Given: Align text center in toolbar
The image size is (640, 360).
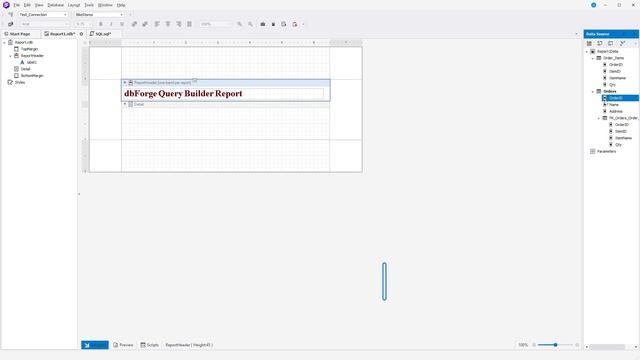Looking at the screenshot, I should point(168,24).
